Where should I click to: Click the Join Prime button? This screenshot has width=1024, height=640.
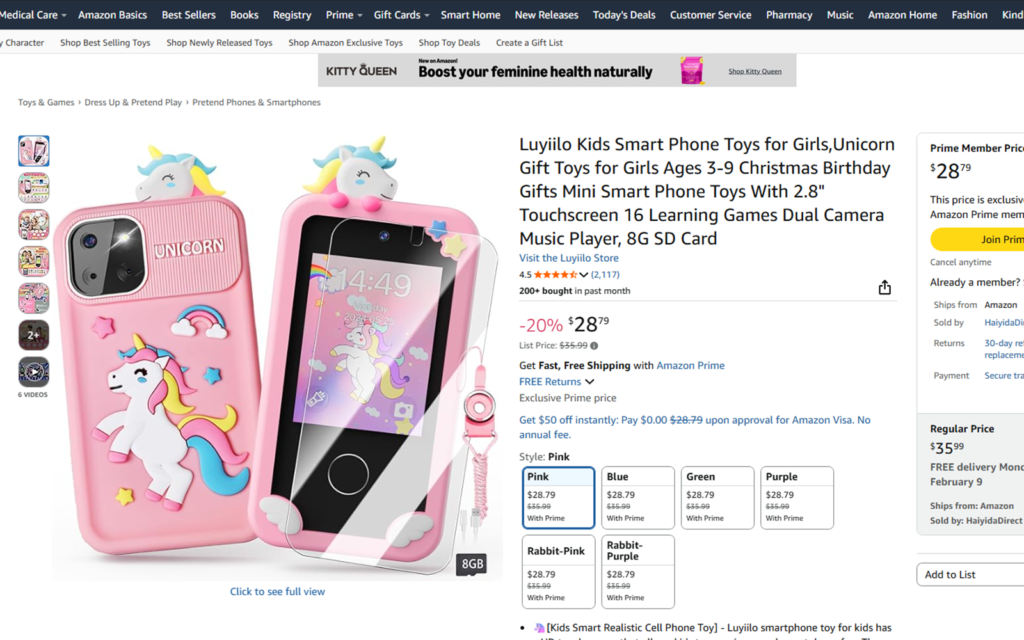tap(985, 239)
